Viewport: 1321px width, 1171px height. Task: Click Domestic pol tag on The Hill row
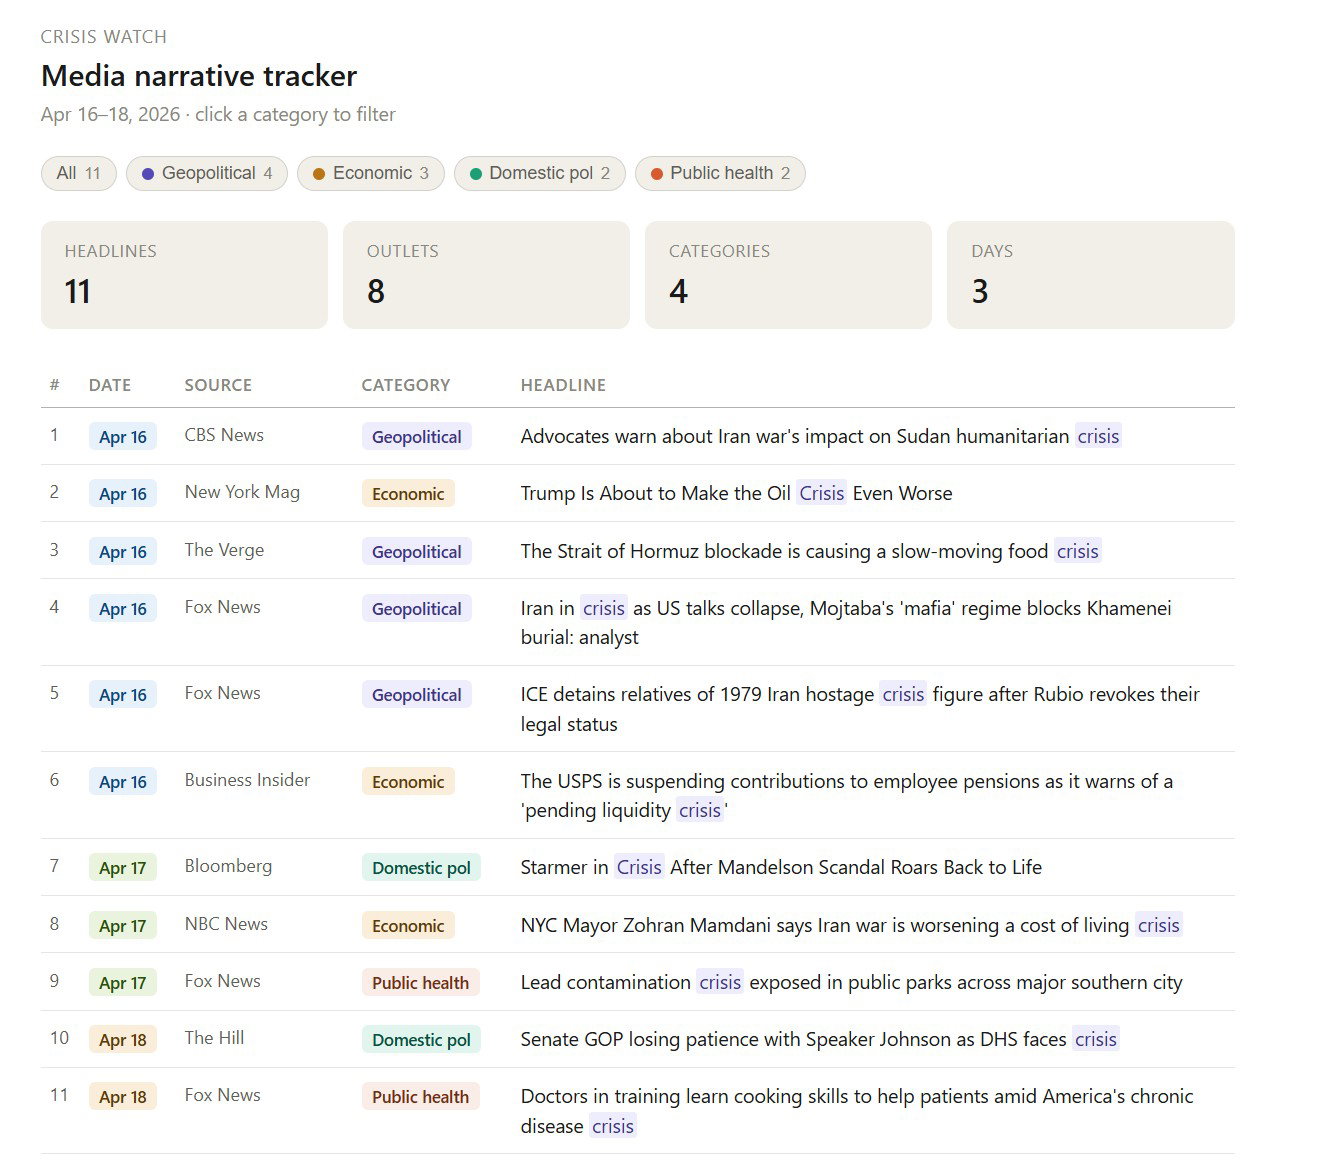(421, 1040)
